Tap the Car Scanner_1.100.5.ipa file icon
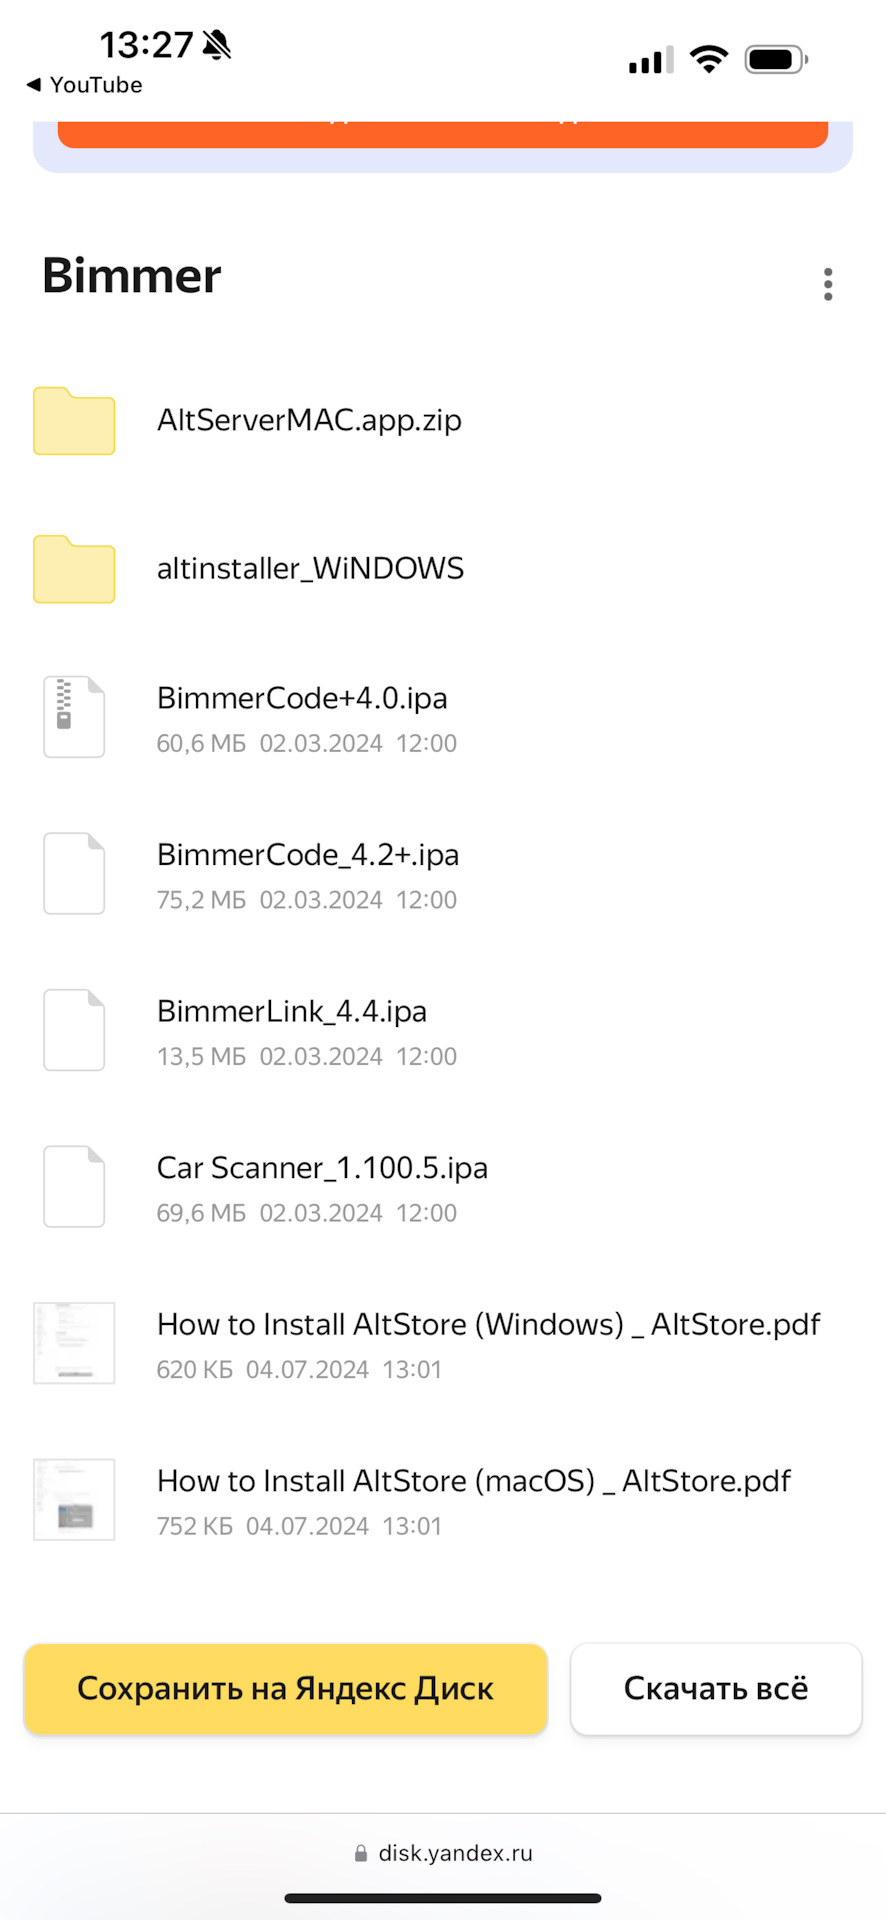Image resolution: width=886 pixels, height=1920 pixels. 74,1186
